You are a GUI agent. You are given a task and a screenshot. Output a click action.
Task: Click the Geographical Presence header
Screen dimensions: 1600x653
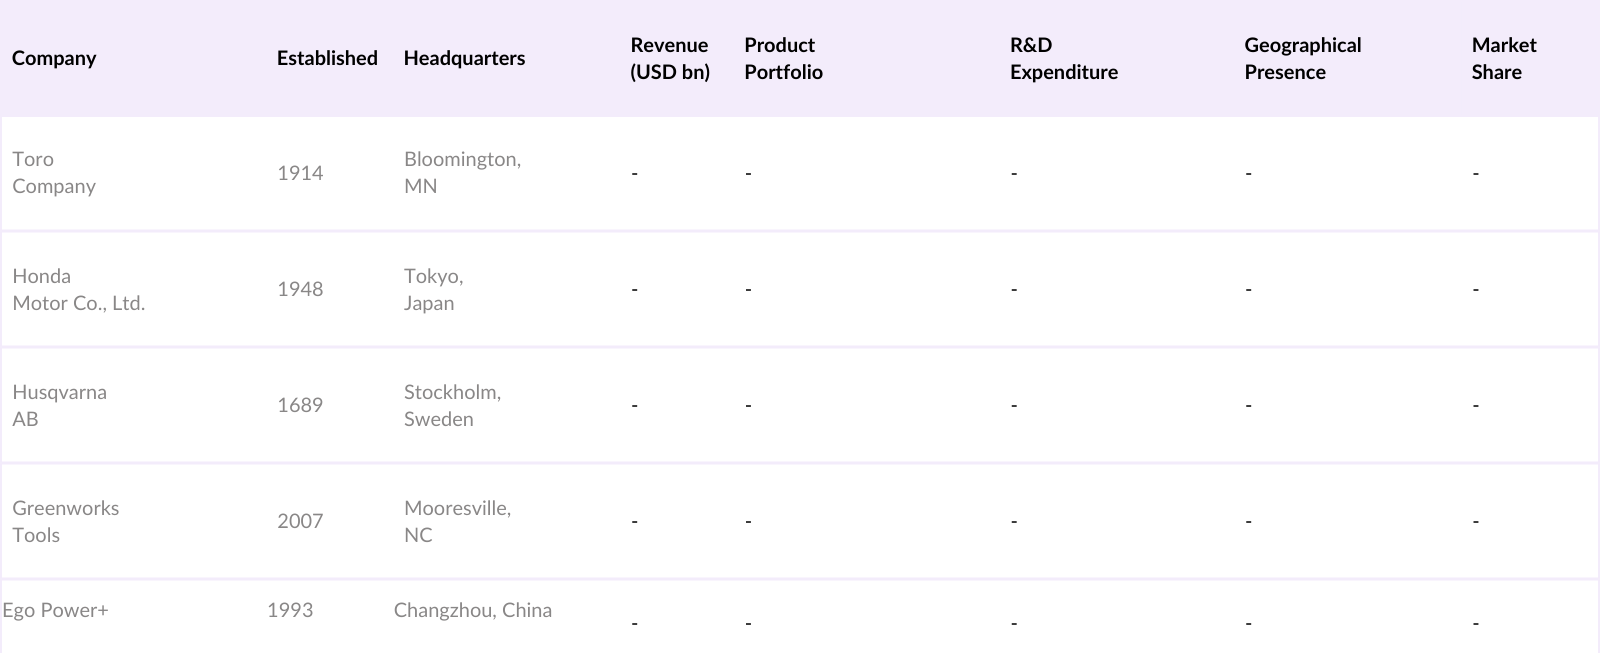click(x=1302, y=58)
